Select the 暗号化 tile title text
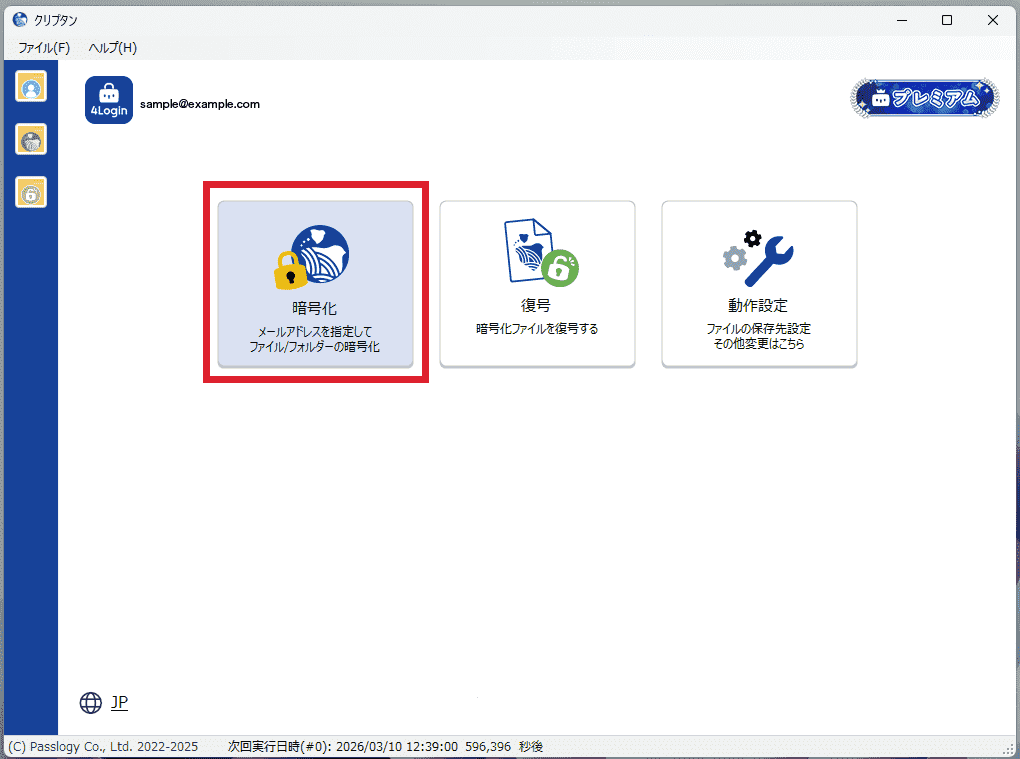The image size is (1020, 759). [314, 309]
